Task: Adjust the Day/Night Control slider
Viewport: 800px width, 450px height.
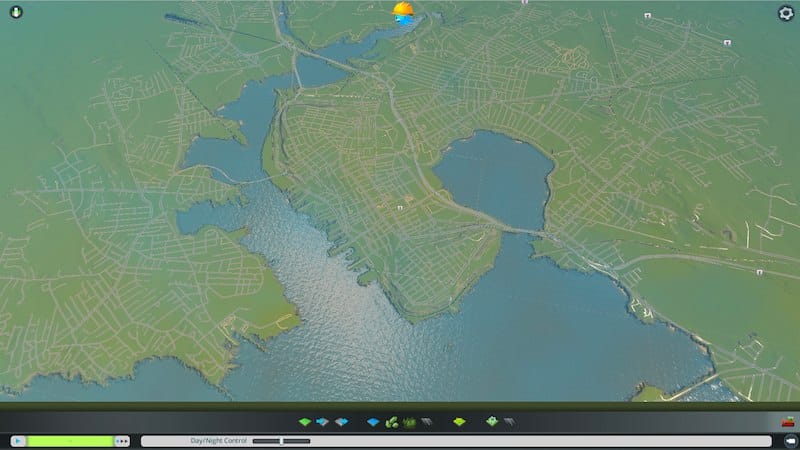Action: point(283,441)
